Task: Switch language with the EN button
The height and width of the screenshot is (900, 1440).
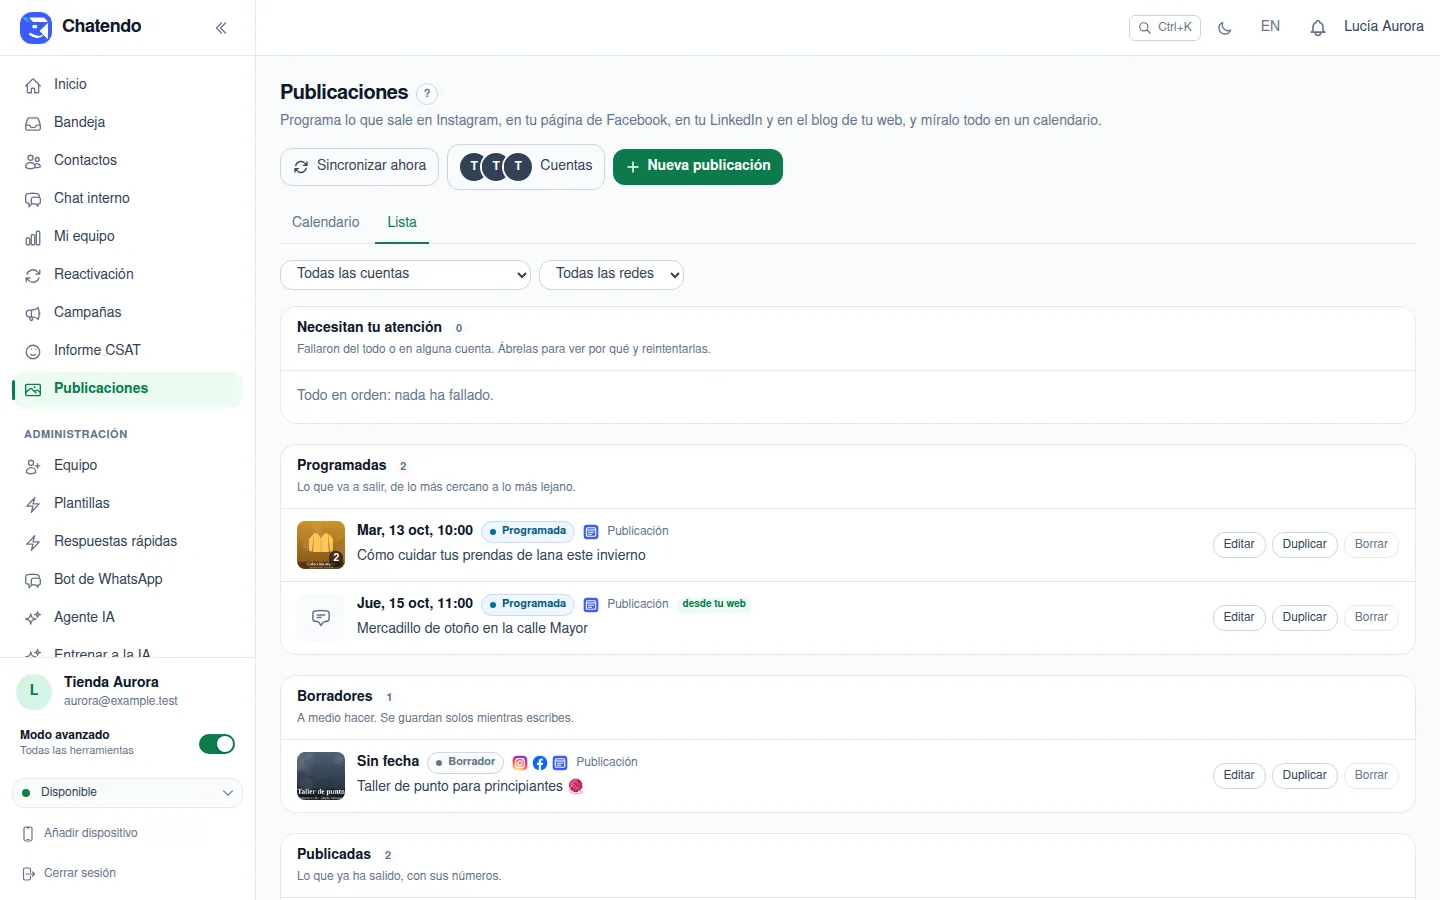Action: point(1270,27)
